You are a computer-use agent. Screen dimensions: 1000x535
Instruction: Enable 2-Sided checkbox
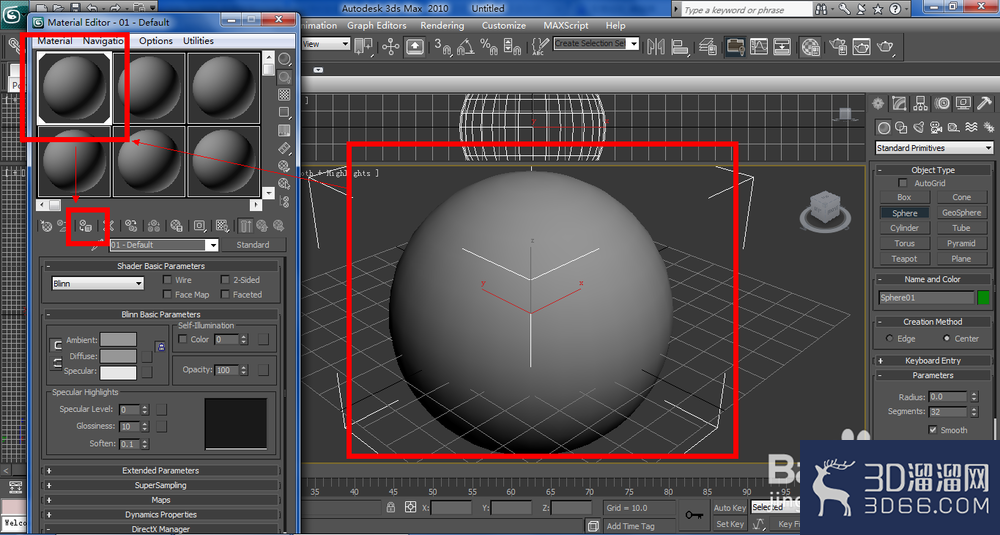(x=225, y=279)
